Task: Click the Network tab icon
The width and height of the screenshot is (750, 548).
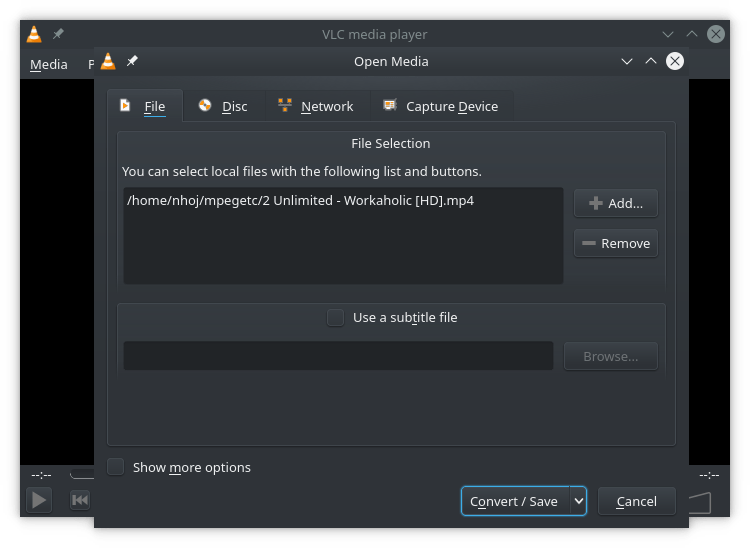Action: click(x=285, y=105)
